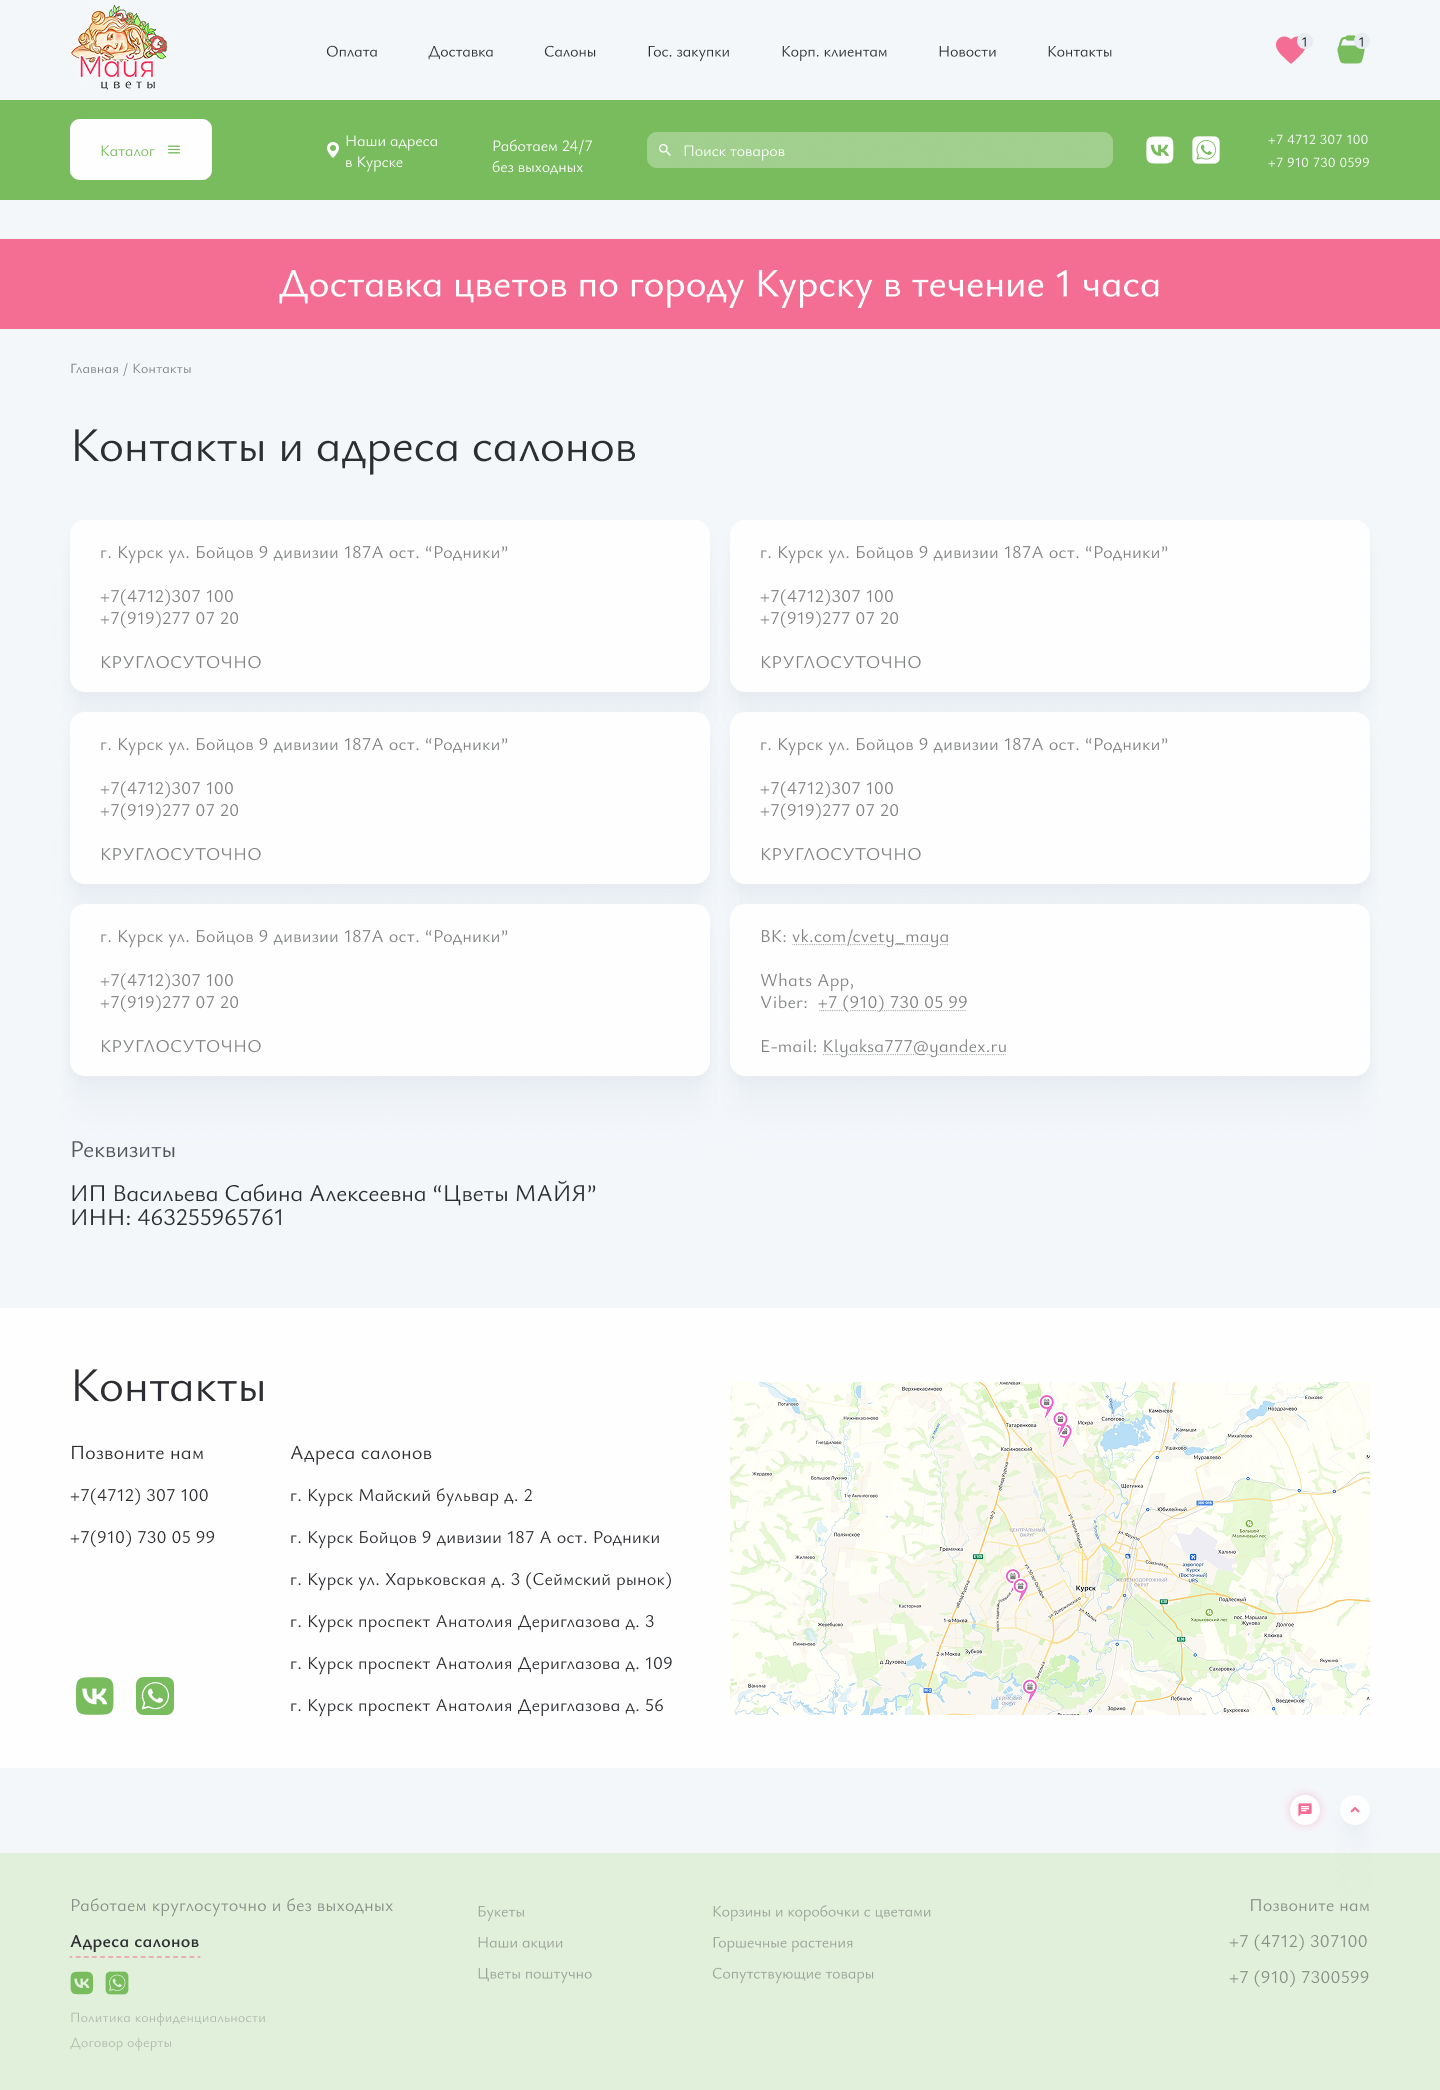Go to the Оплата menu item
This screenshot has width=1440, height=2090.
pos(352,52)
